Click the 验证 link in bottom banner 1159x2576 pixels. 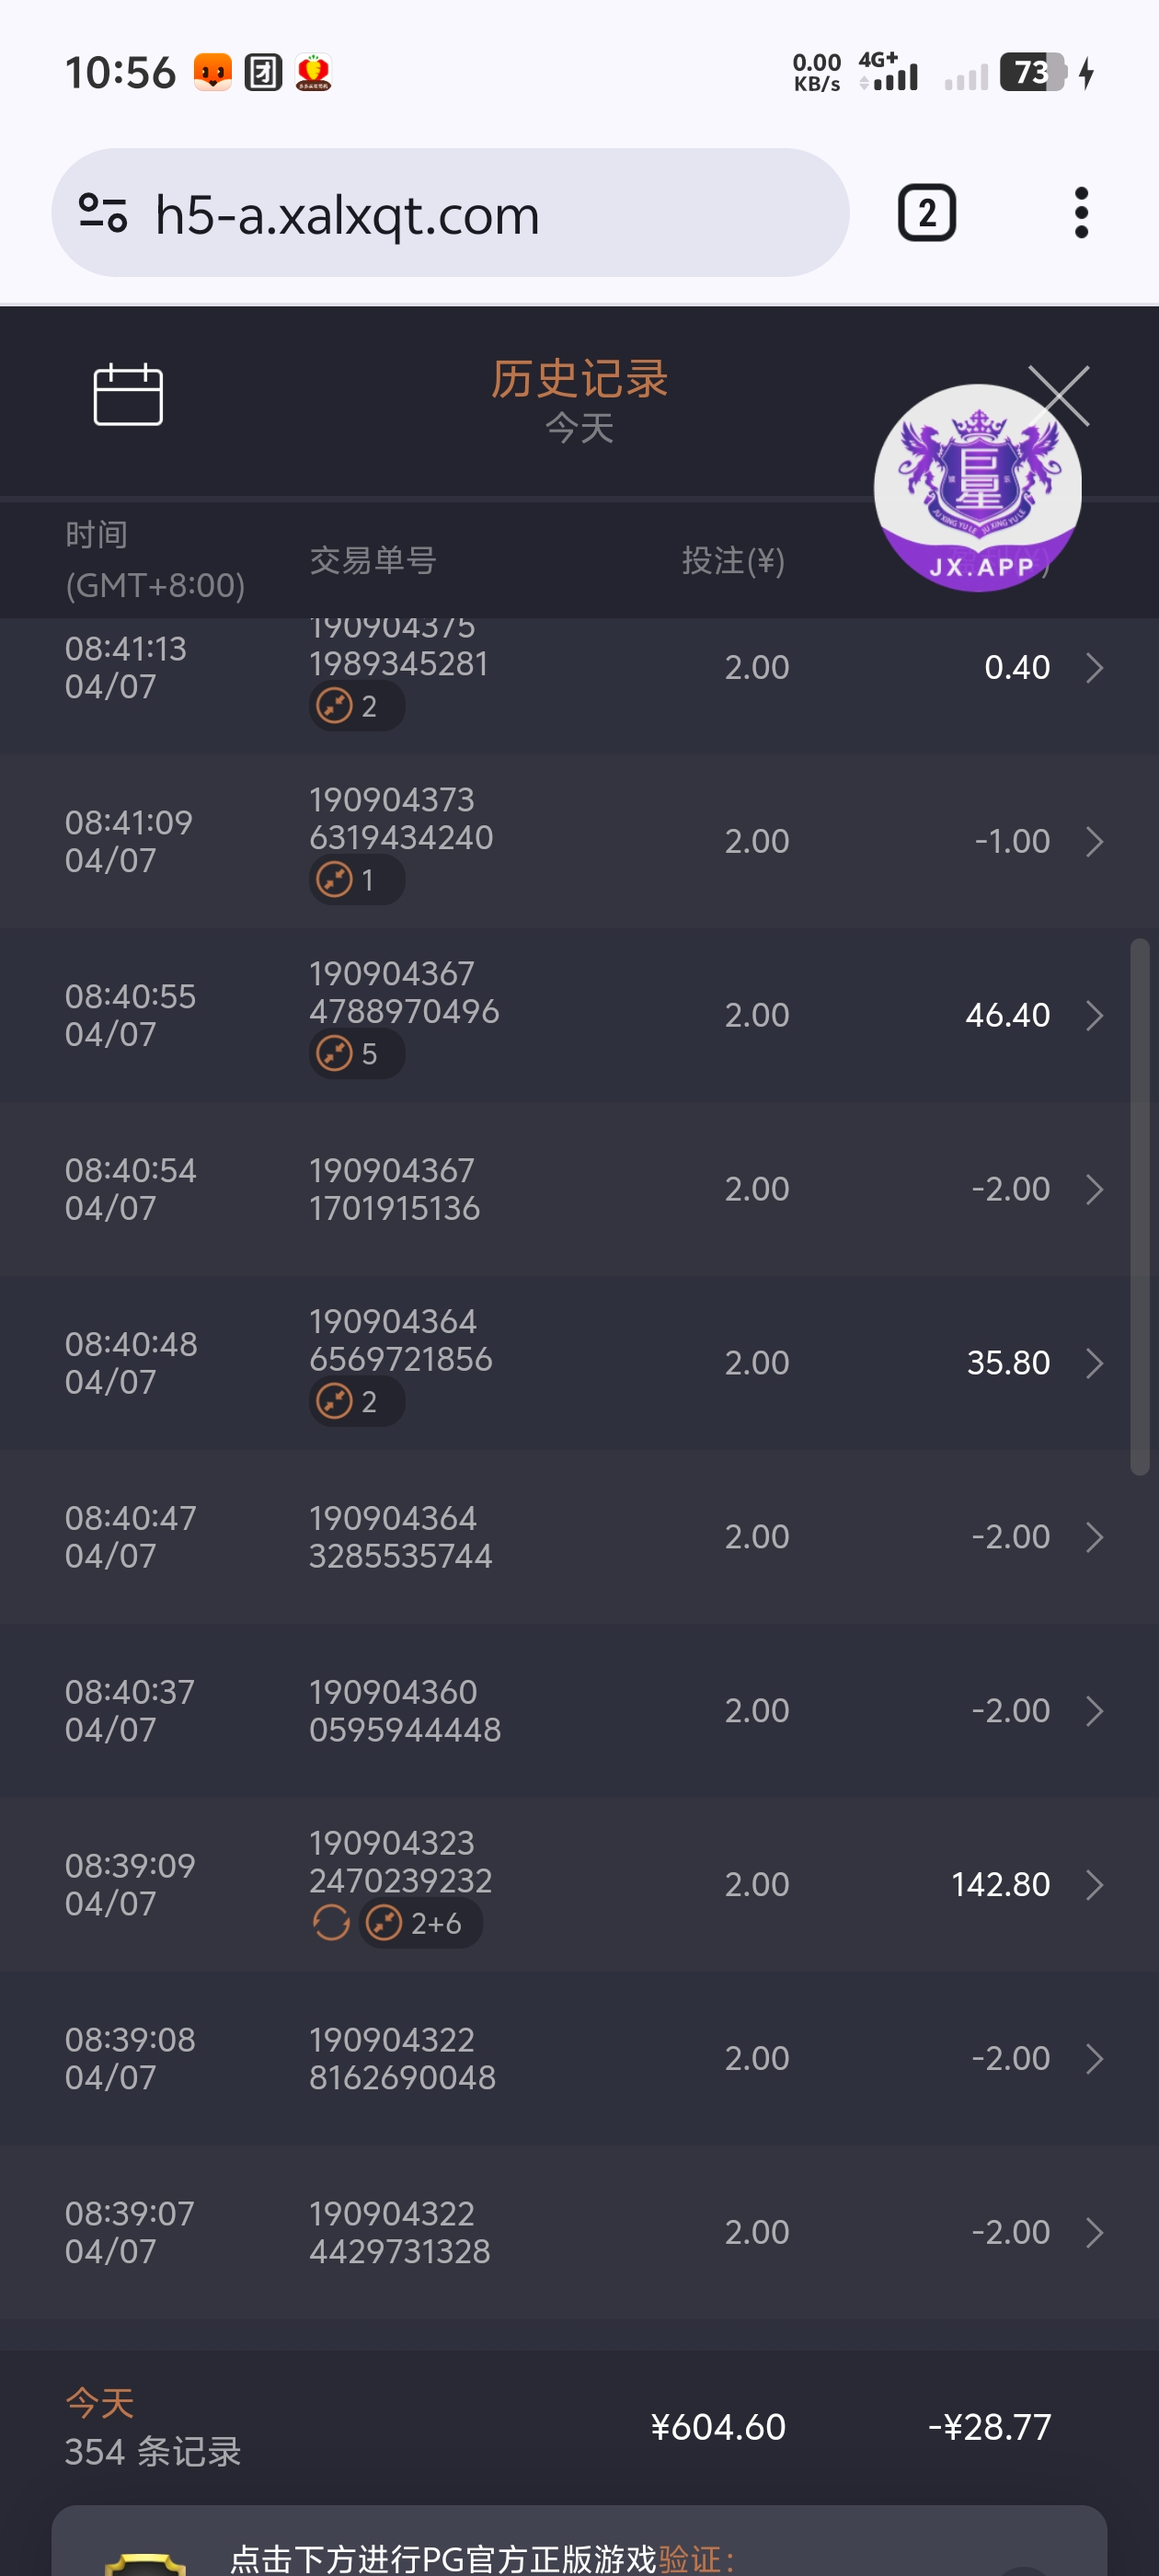click(688, 2558)
